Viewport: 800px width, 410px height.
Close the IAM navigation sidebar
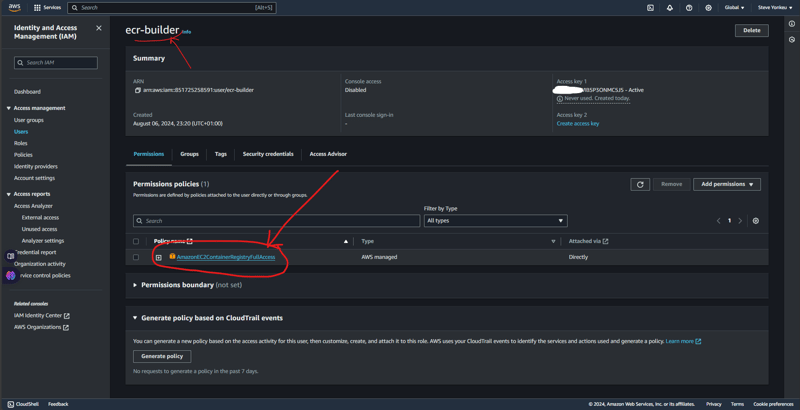(x=99, y=28)
